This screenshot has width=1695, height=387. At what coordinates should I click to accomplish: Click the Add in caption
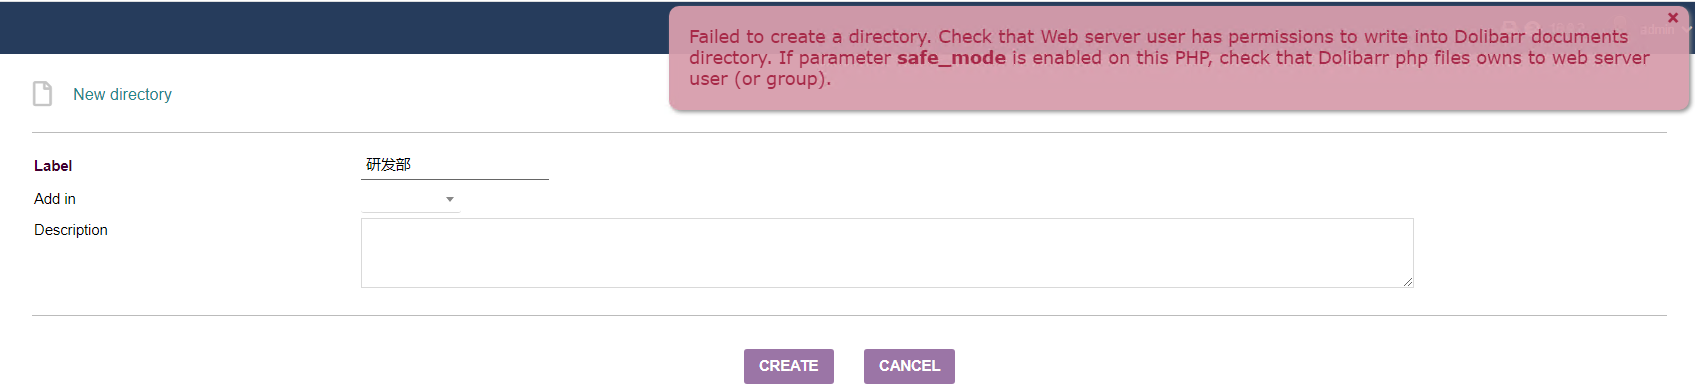coord(55,199)
